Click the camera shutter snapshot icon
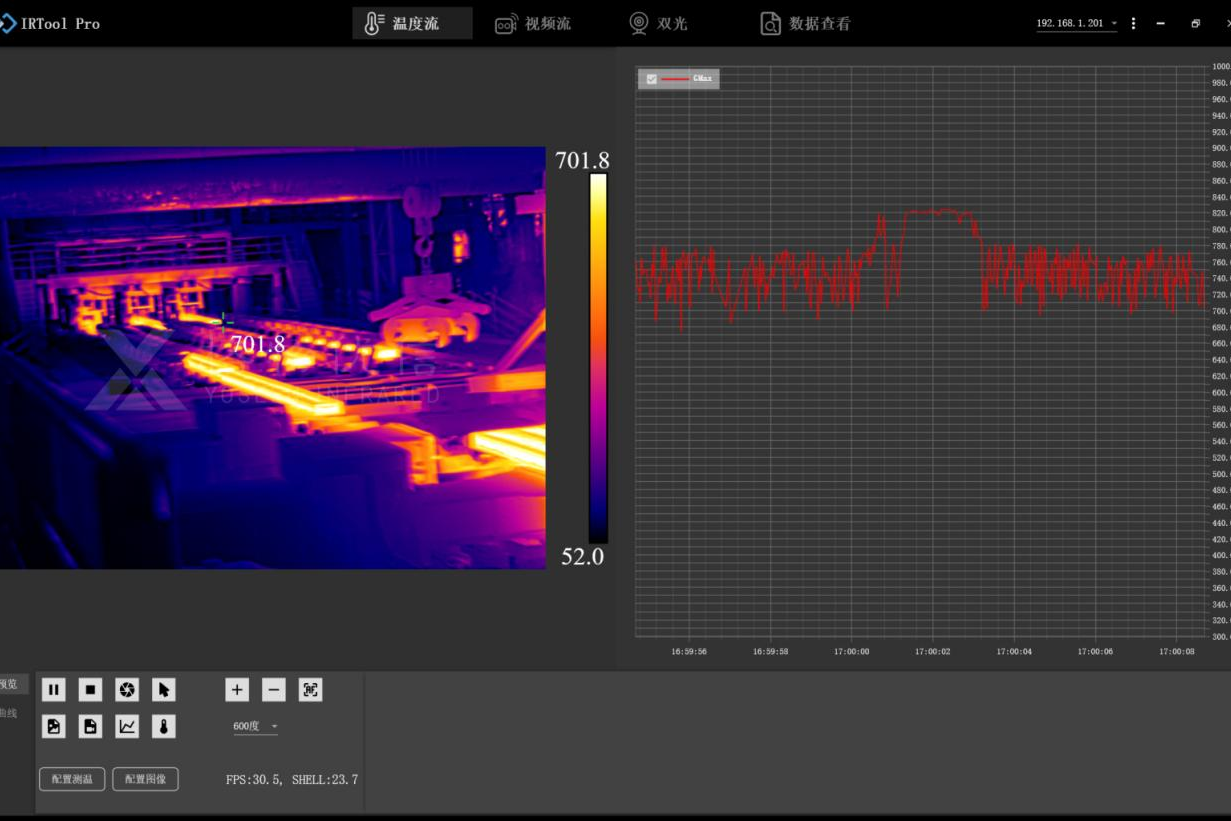The height and width of the screenshot is (821, 1231). click(x=127, y=690)
